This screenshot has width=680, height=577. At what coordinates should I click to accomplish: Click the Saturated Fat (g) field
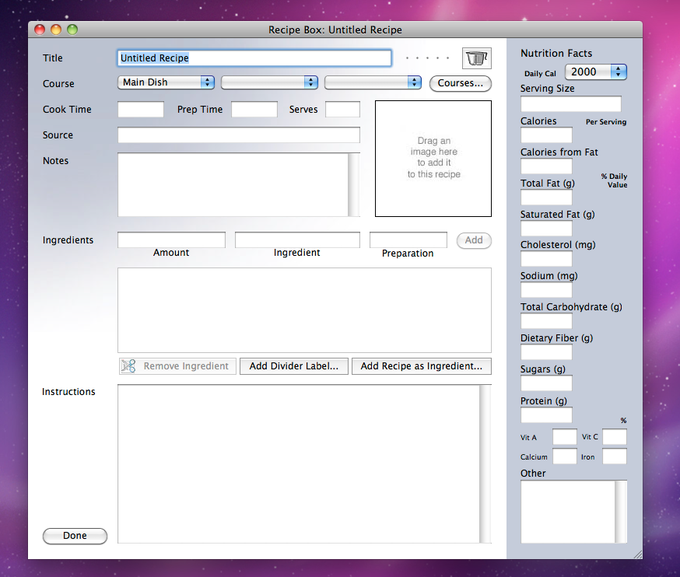(546, 228)
